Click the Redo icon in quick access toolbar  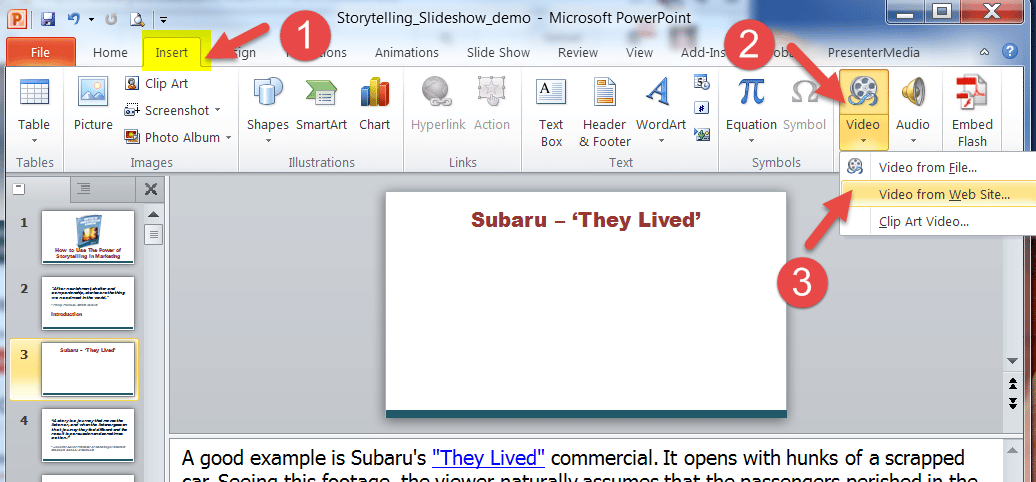[111, 18]
